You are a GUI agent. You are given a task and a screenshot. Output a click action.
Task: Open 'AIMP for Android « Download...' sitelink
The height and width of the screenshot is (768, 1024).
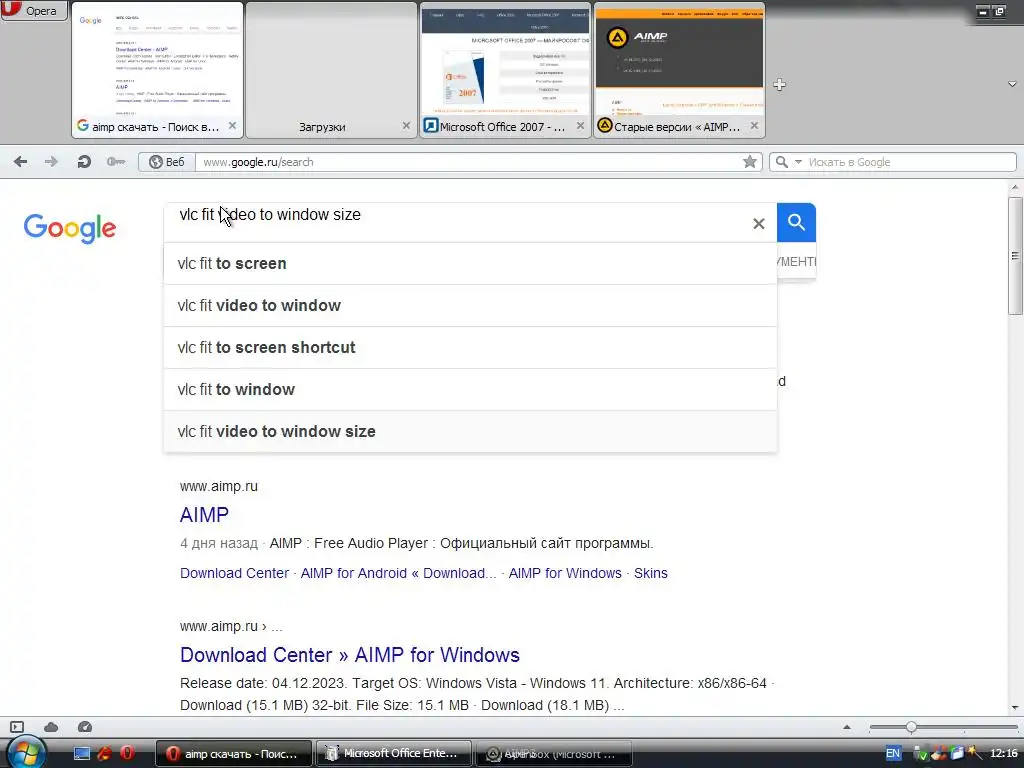click(x=398, y=573)
